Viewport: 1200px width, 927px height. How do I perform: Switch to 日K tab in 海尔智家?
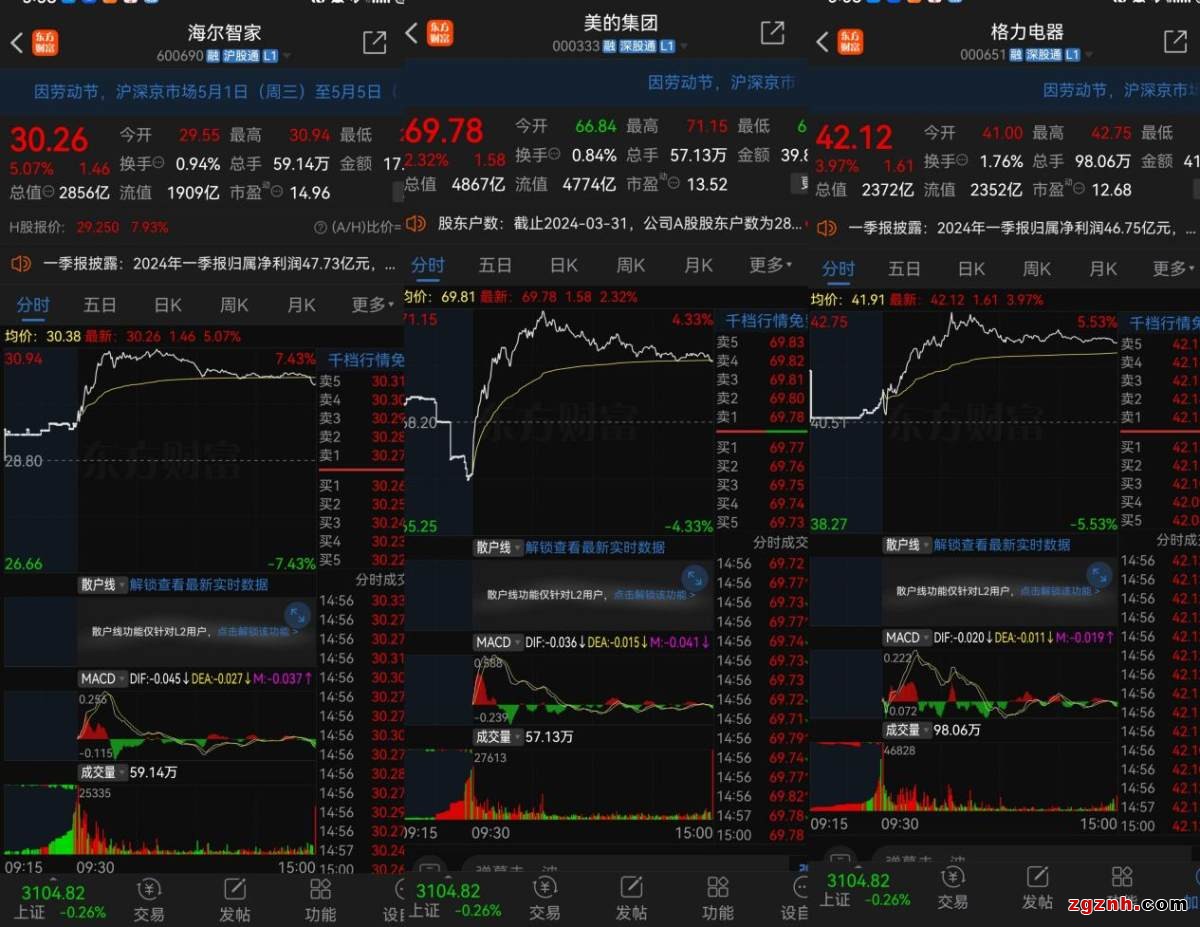click(167, 305)
